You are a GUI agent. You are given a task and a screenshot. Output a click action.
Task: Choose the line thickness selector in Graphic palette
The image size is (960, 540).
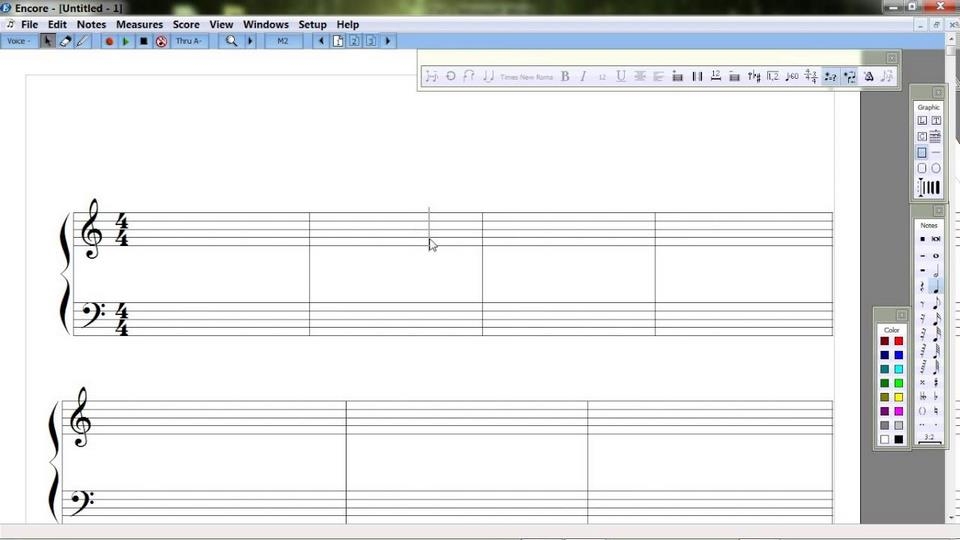tap(929, 187)
